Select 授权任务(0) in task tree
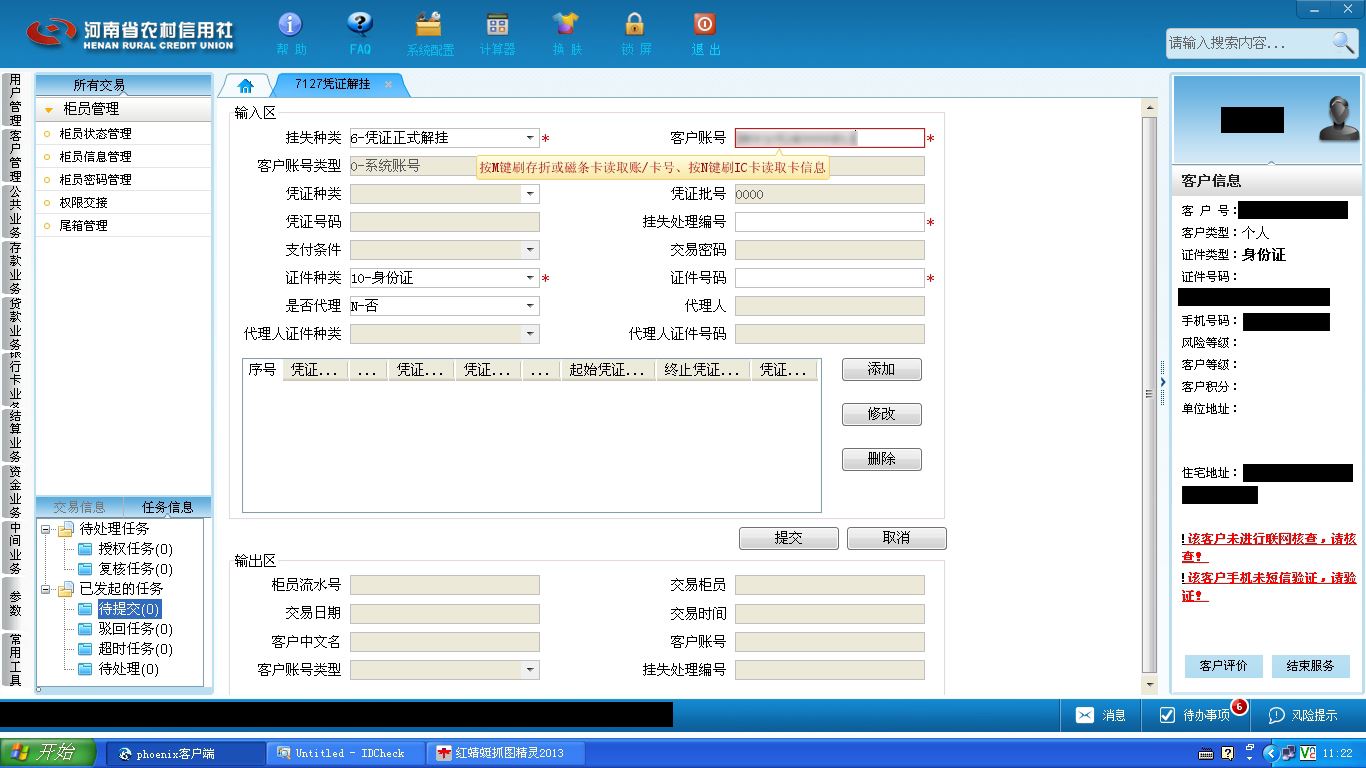Screen dimensions: 1366x768 pos(135,549)
